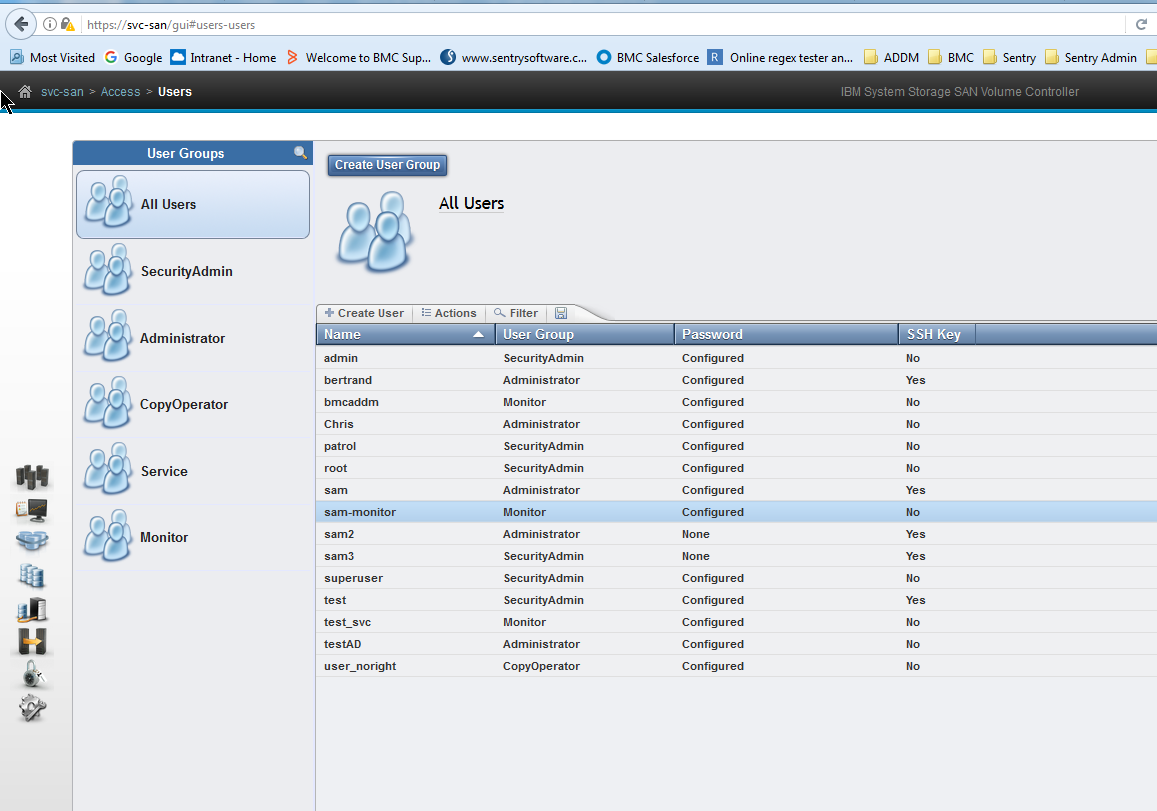Click the Create User Group button
Viewport: 1157px width, 811px height.
pyautogui.click(x=386, y=165)
